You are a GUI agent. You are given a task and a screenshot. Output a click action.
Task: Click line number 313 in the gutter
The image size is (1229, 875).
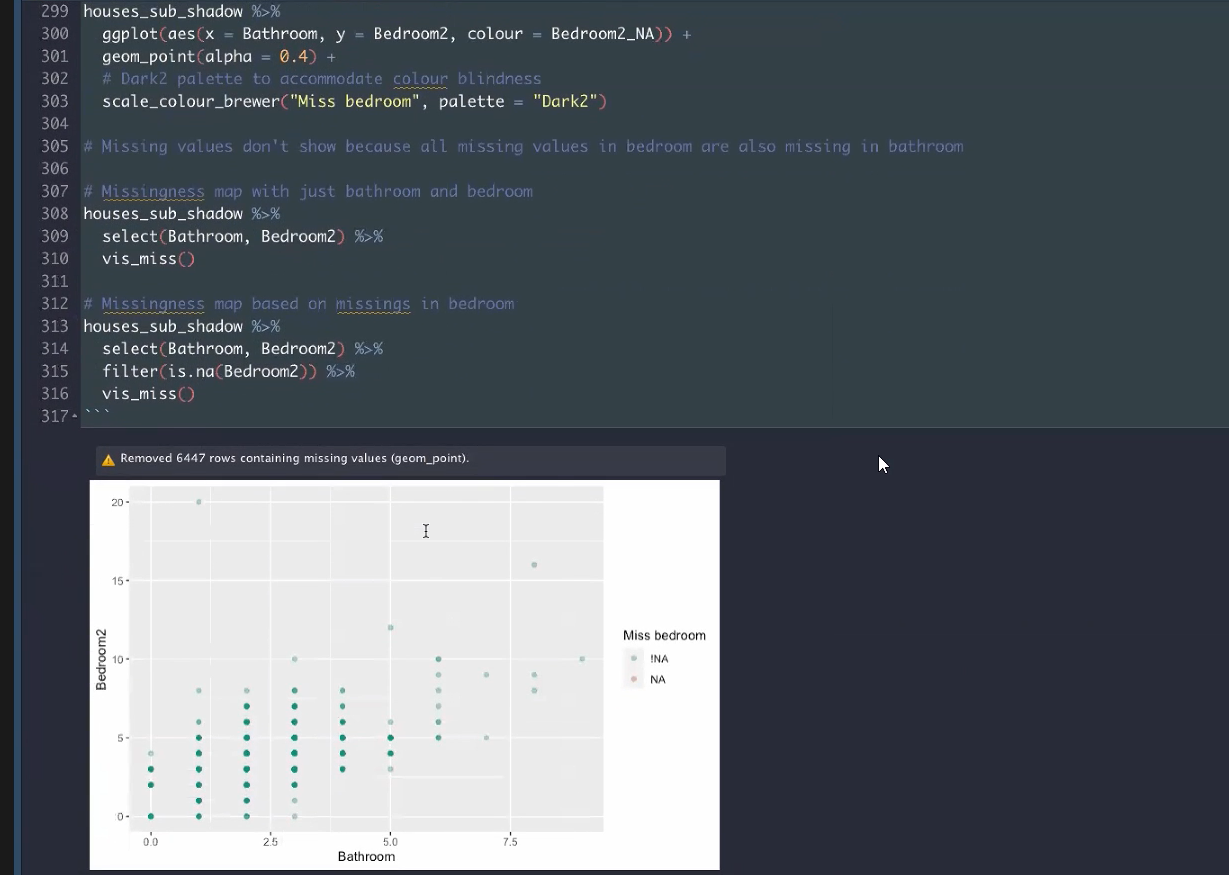[55, 327]
